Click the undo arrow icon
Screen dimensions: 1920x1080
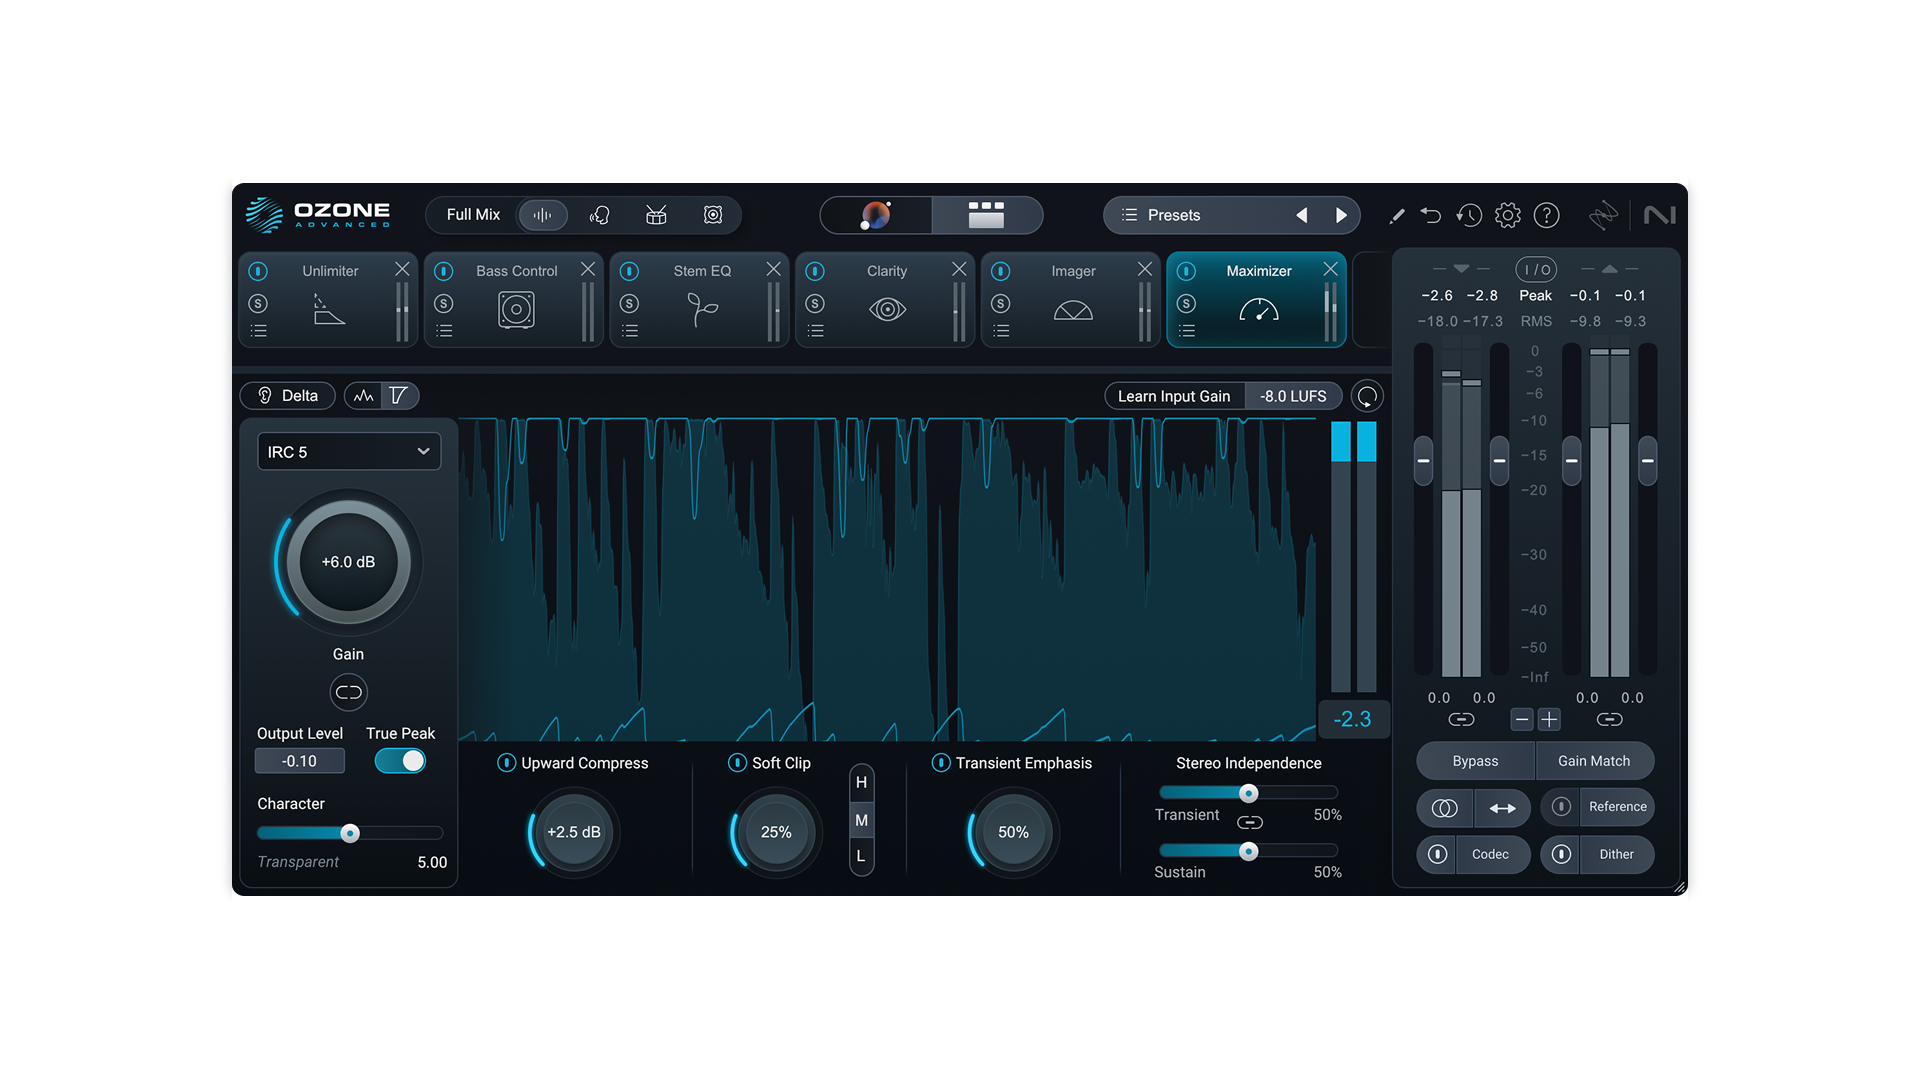coord(1431,215)
